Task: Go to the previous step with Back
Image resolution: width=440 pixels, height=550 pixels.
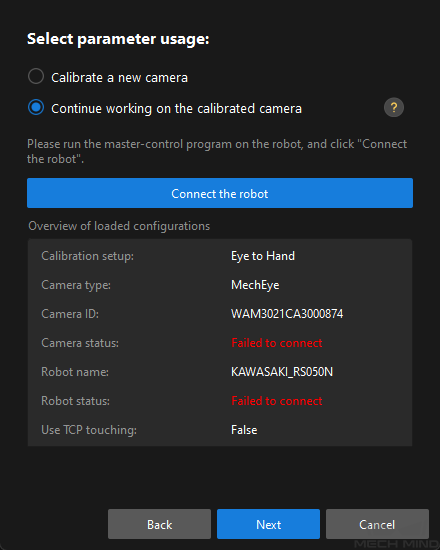Action: pyautogui.click(x=159, y=524)
